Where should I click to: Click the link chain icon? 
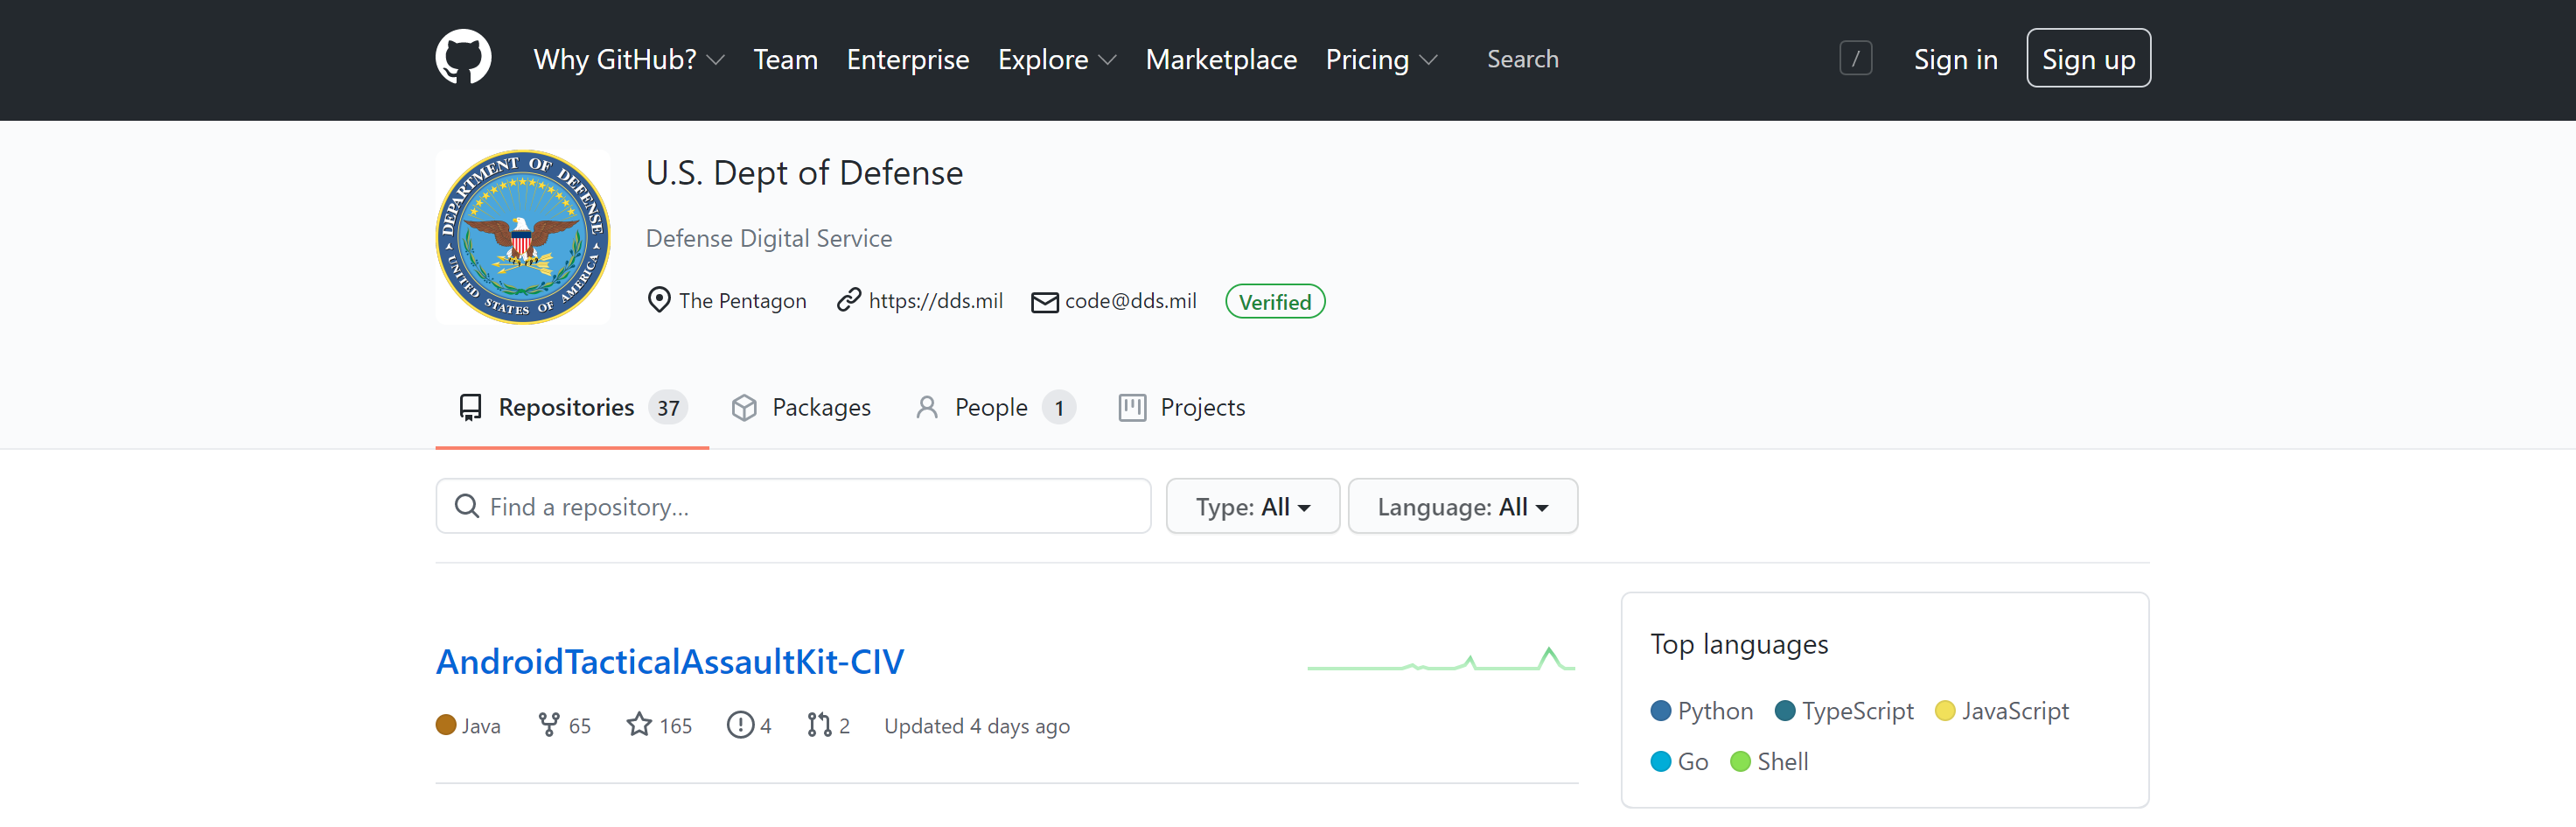[849, 300]
